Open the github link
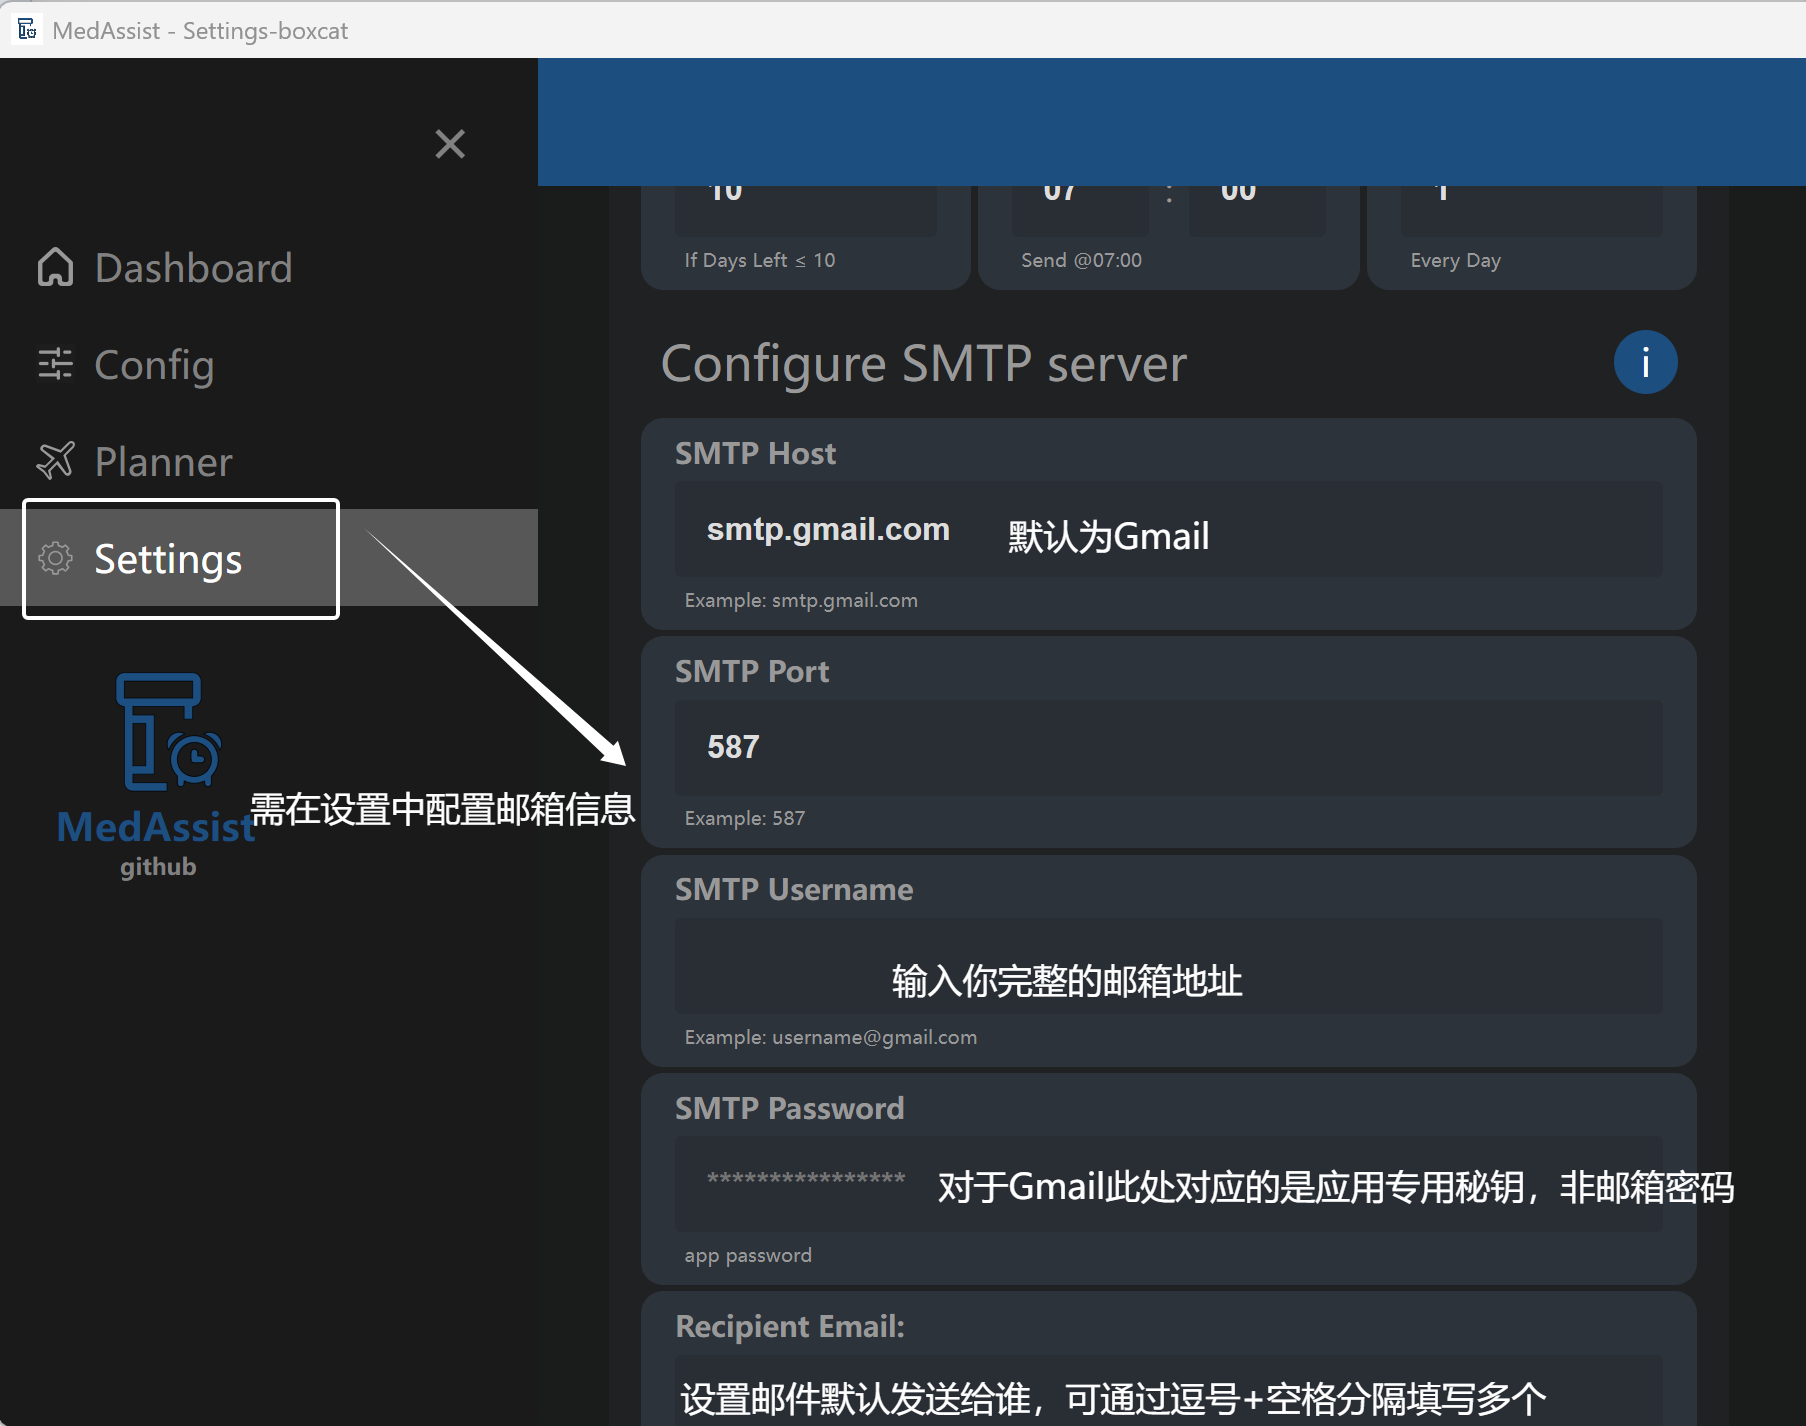The height and width of the screenshot is (1426, 1806). pyautogui.click(x=158, y=866)
